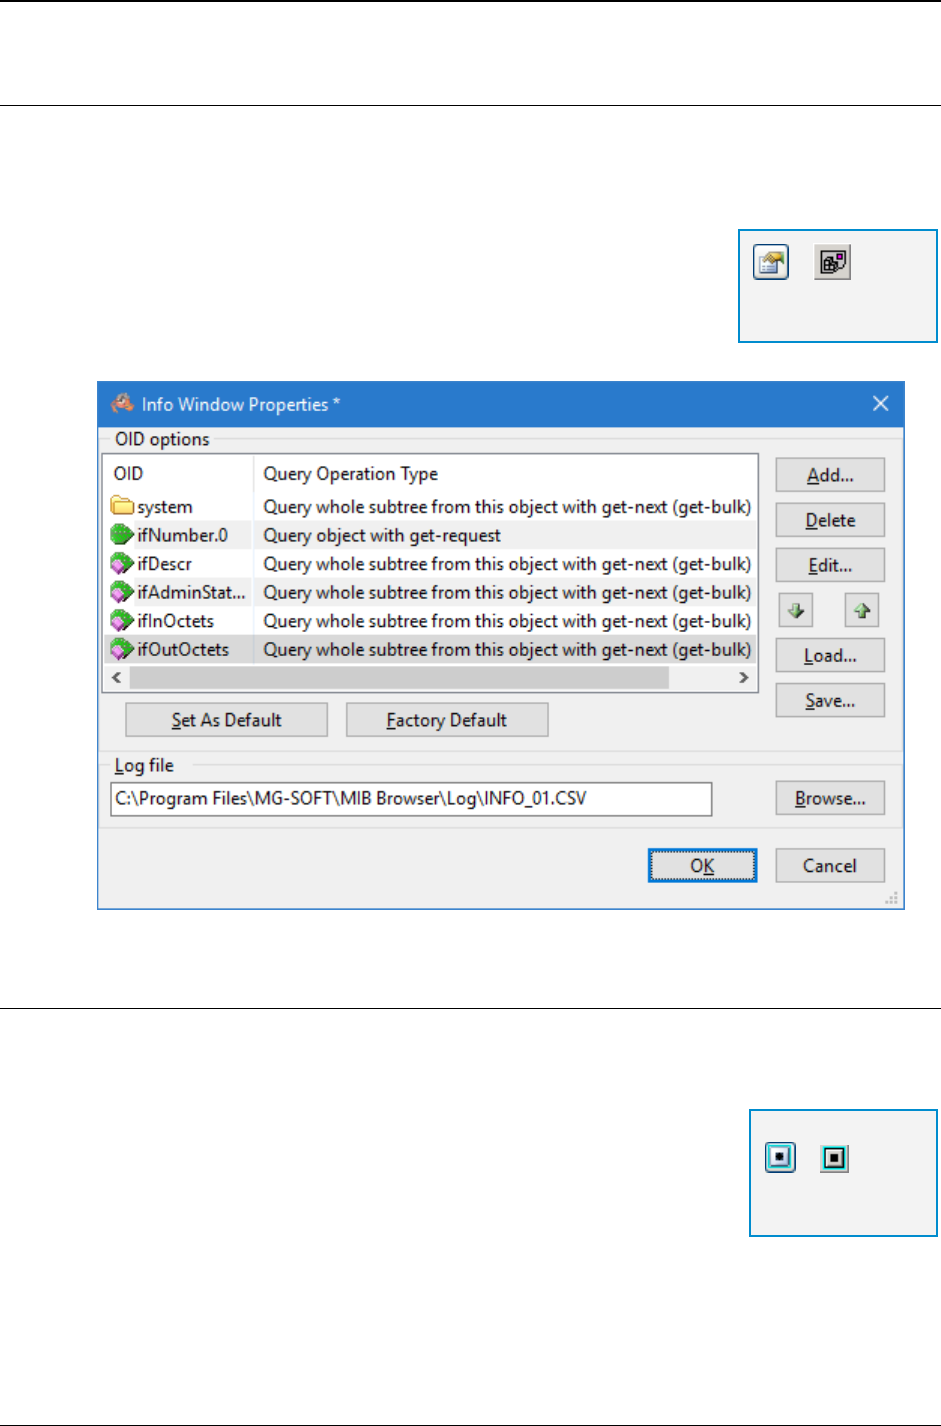Select the system row label
The width and height of the screenshot is (941, 1426).
(164, 507)
